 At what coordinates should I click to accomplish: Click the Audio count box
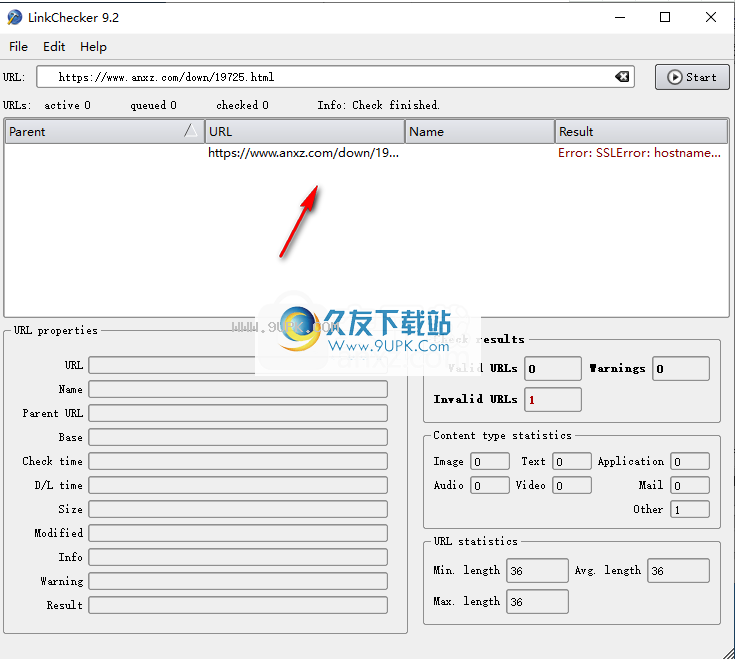tap(490, 485)
